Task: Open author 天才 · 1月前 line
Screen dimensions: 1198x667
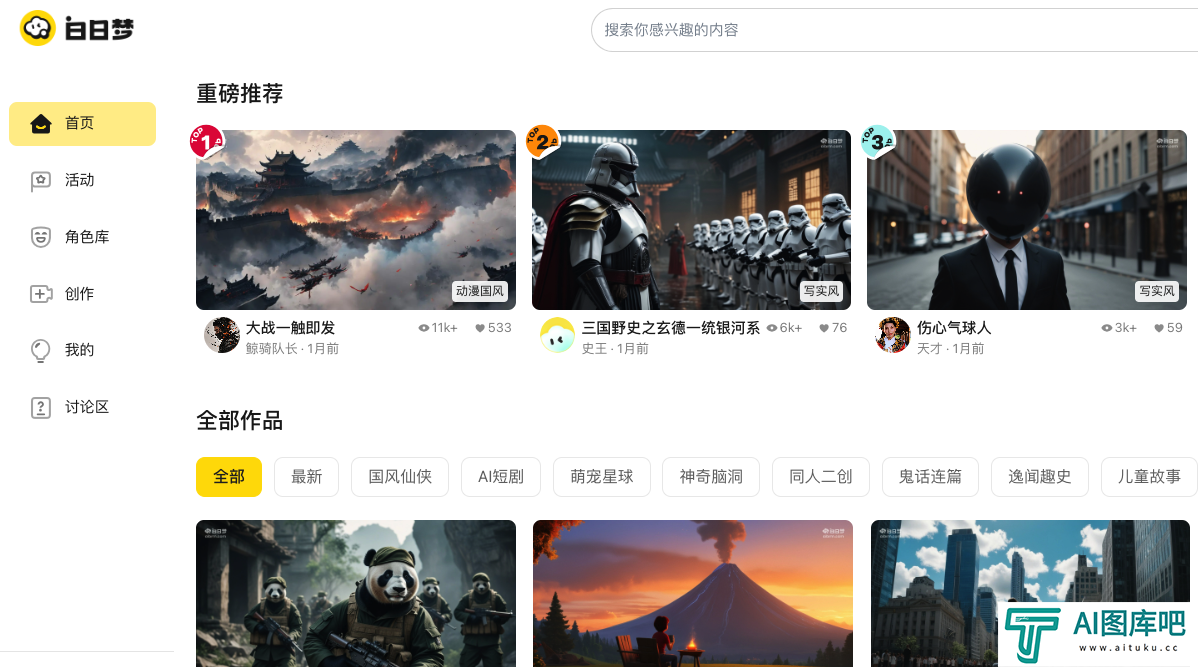Action: click(x=950, y=348)
